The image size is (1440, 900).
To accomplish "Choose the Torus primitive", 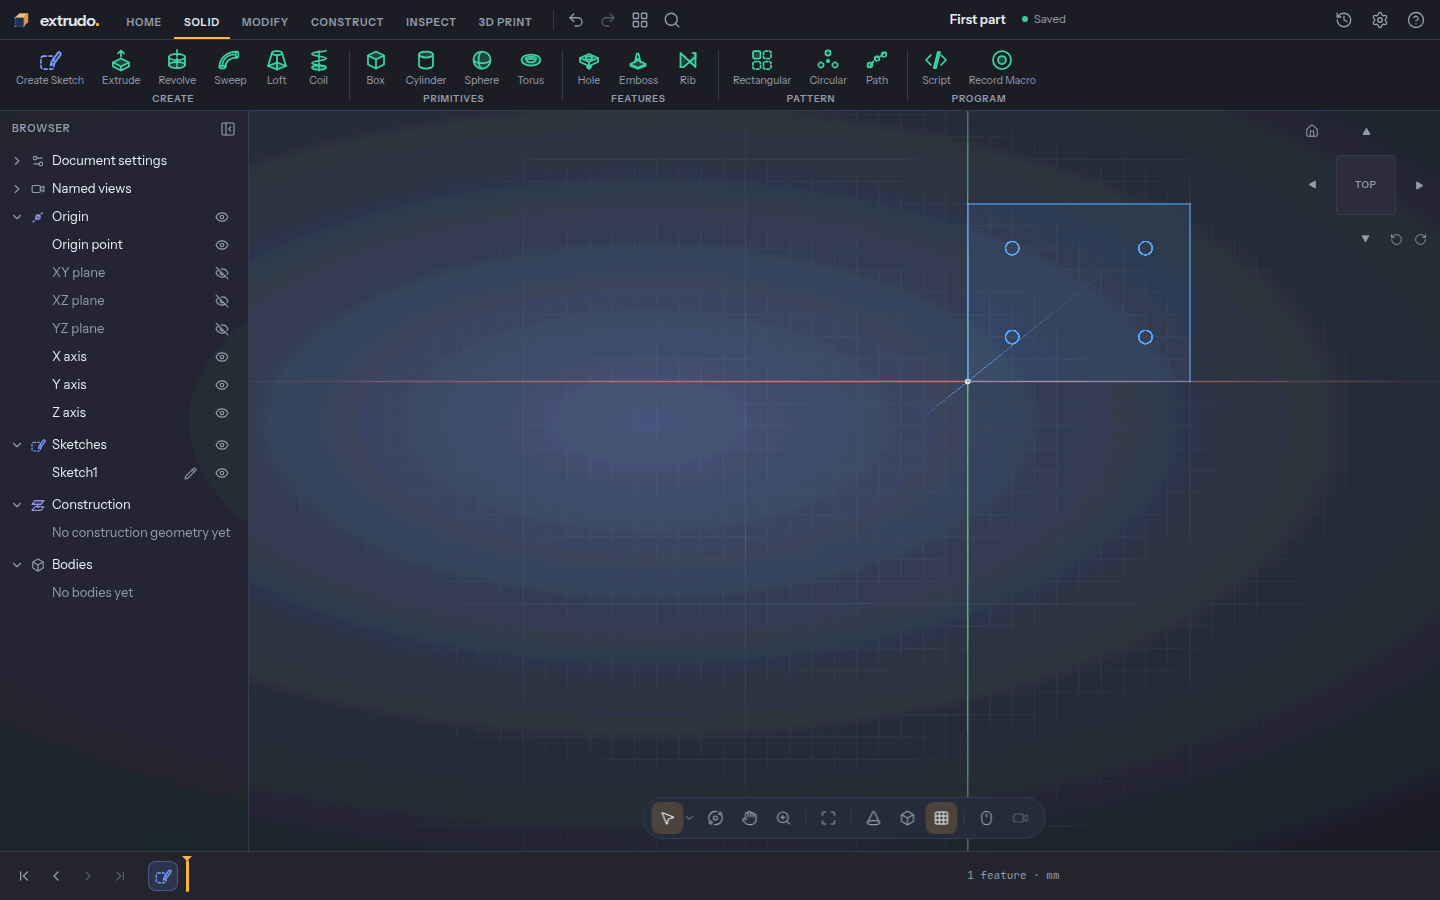I will click(x=531, y=68).
